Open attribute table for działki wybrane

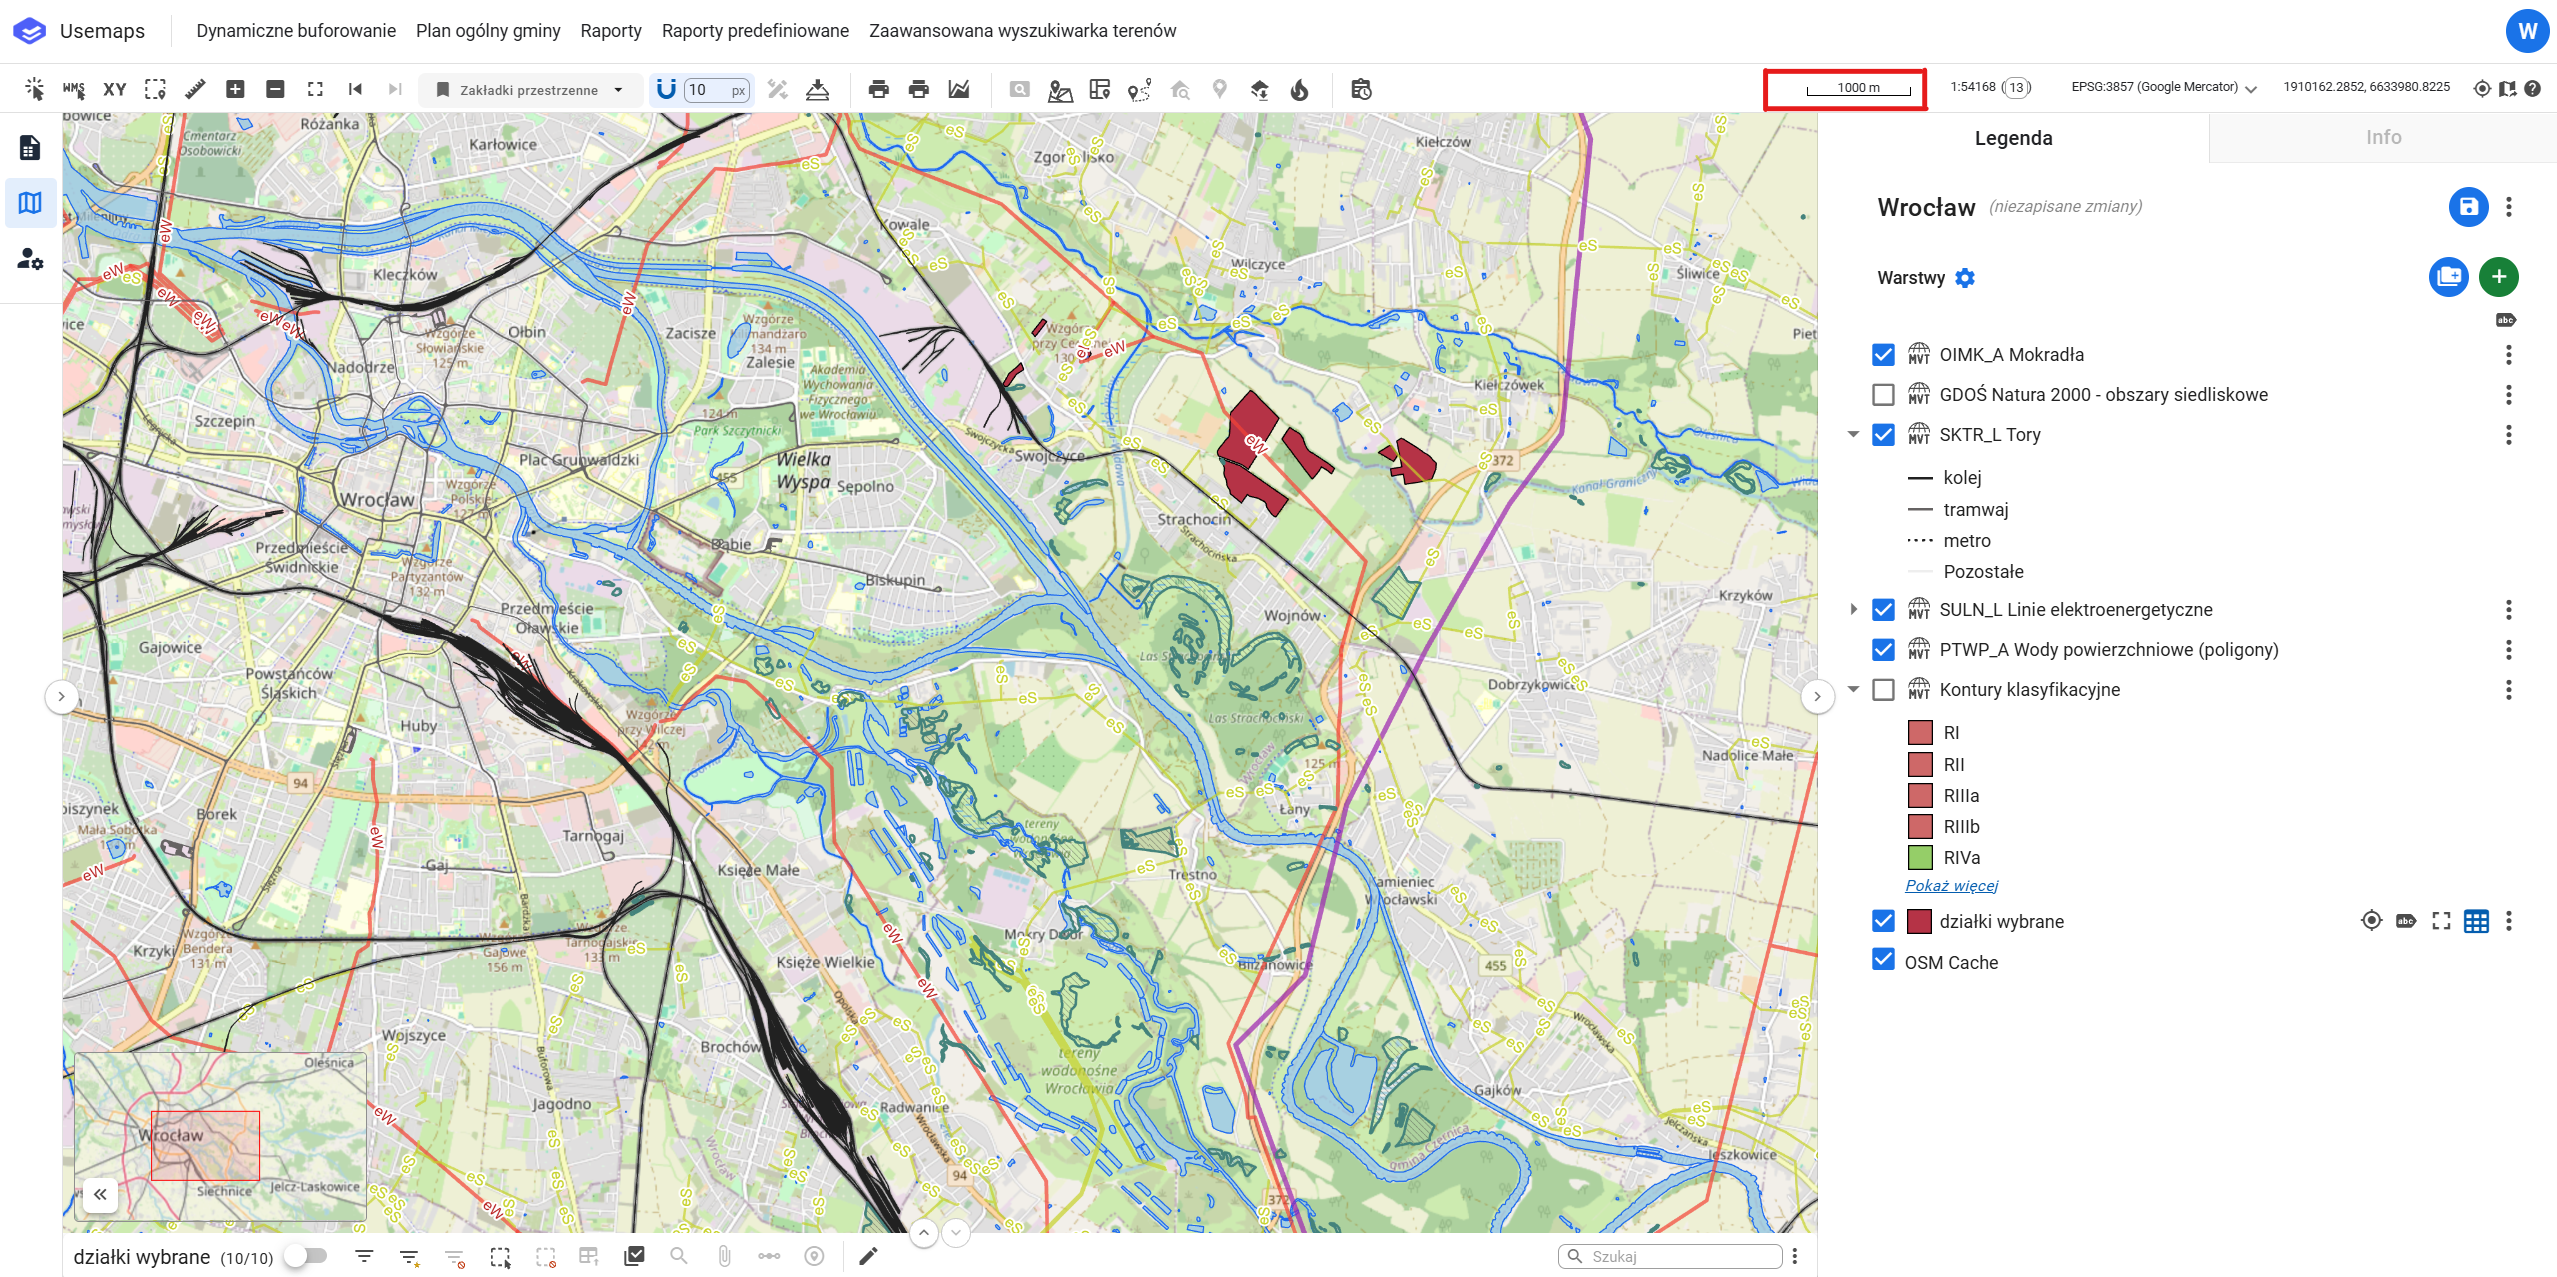(x=2476, y=921)
